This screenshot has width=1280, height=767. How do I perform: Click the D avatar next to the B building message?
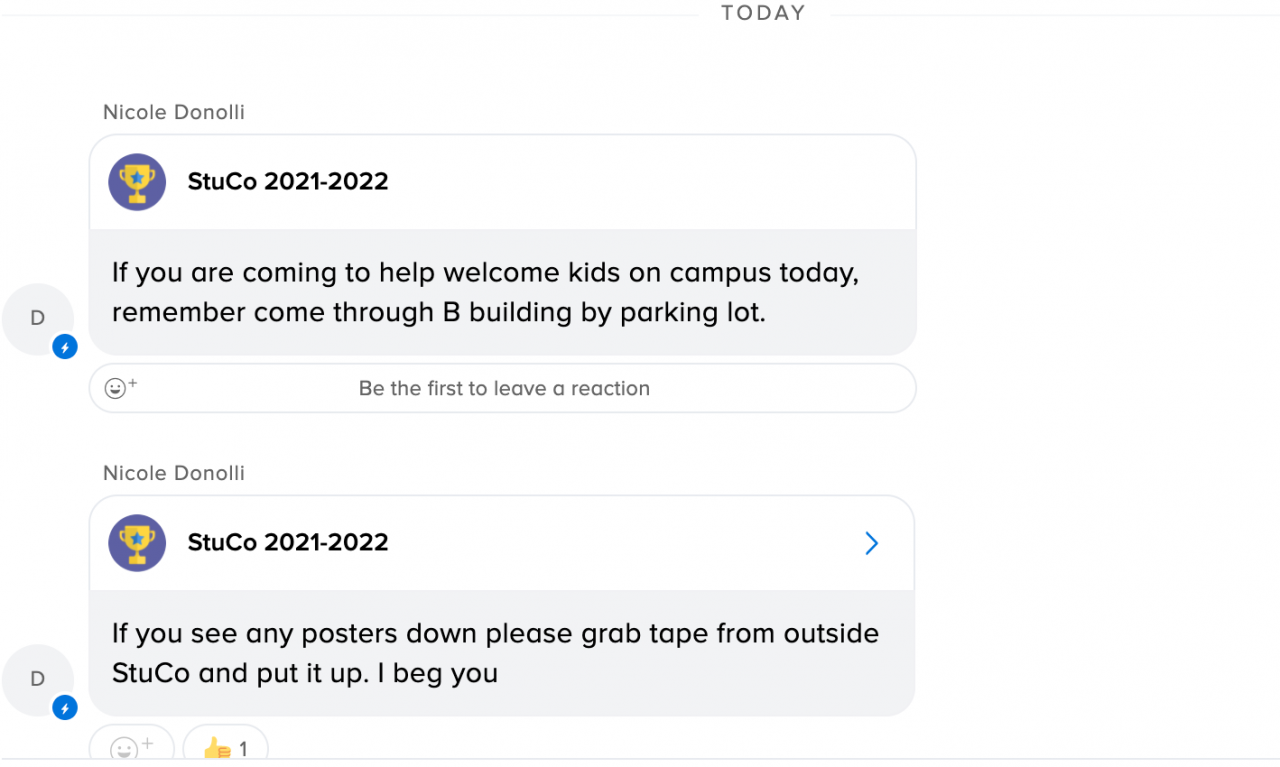pos(37,319)
